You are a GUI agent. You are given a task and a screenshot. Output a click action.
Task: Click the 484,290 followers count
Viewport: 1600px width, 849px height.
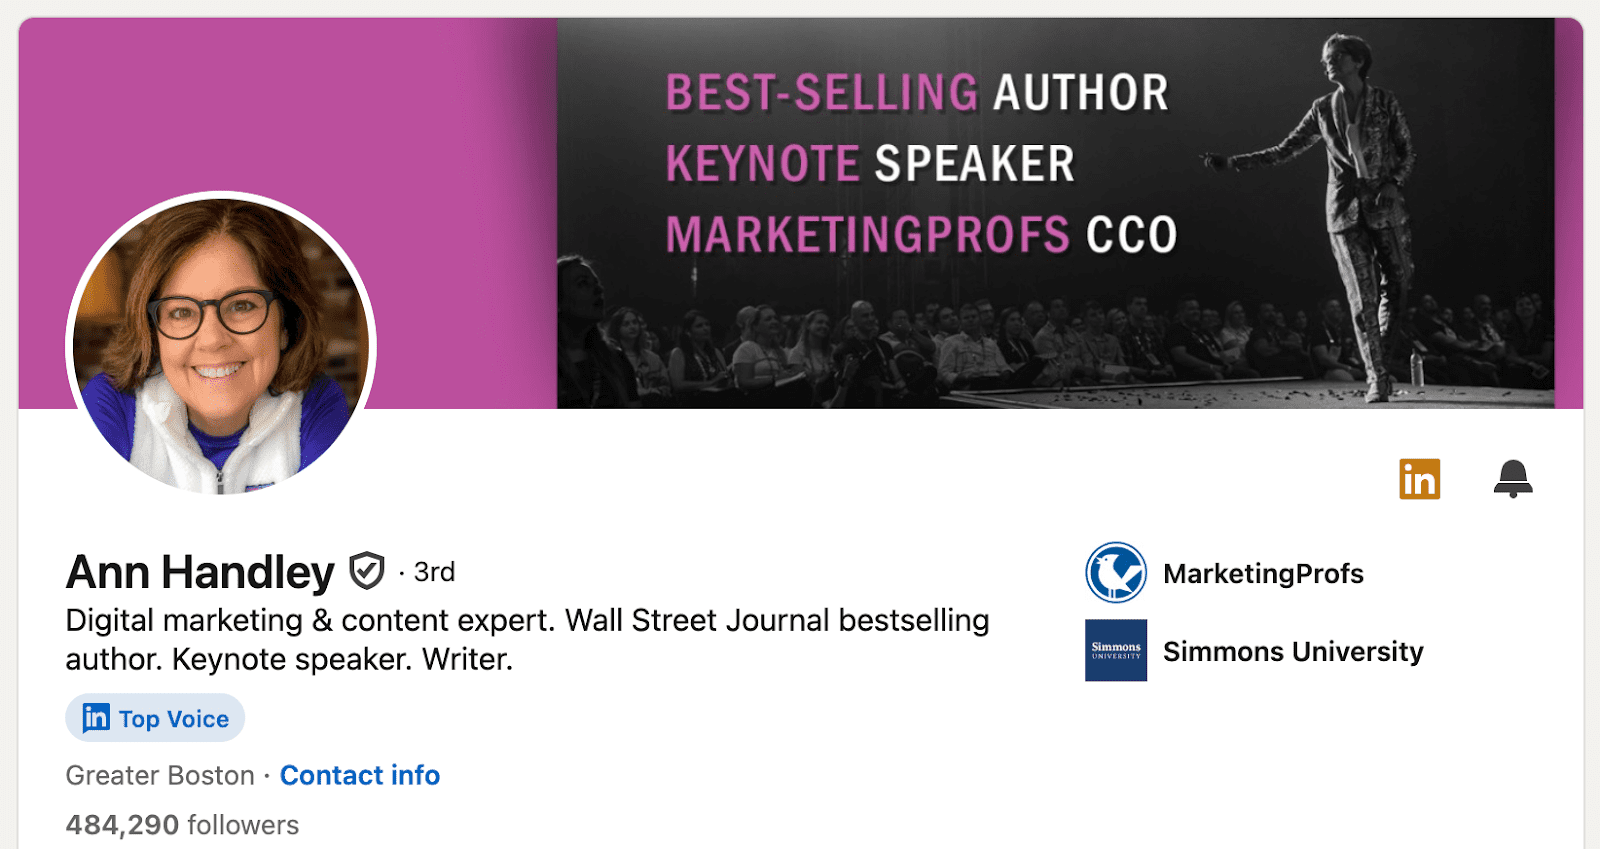click(x=182, y=825)
